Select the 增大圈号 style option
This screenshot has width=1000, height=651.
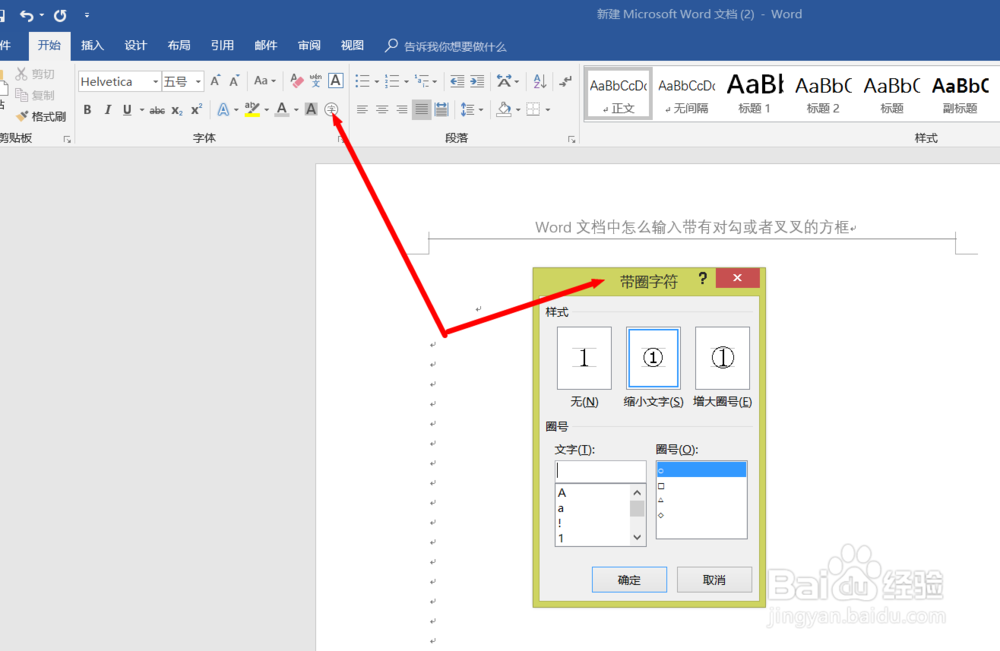point(721,358)
